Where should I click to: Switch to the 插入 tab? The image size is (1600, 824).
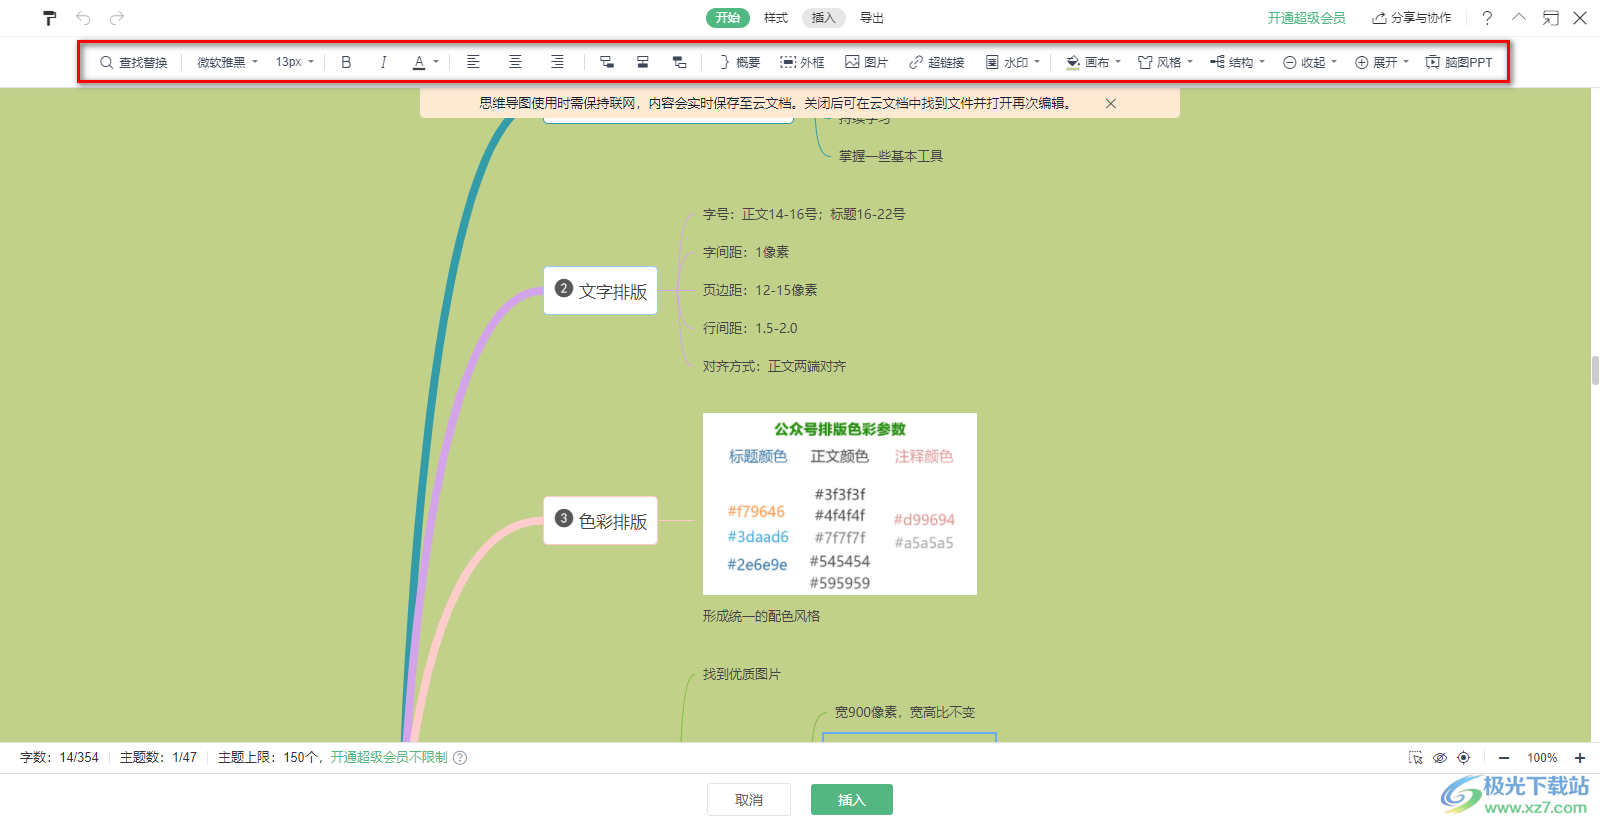click(823, 18)
